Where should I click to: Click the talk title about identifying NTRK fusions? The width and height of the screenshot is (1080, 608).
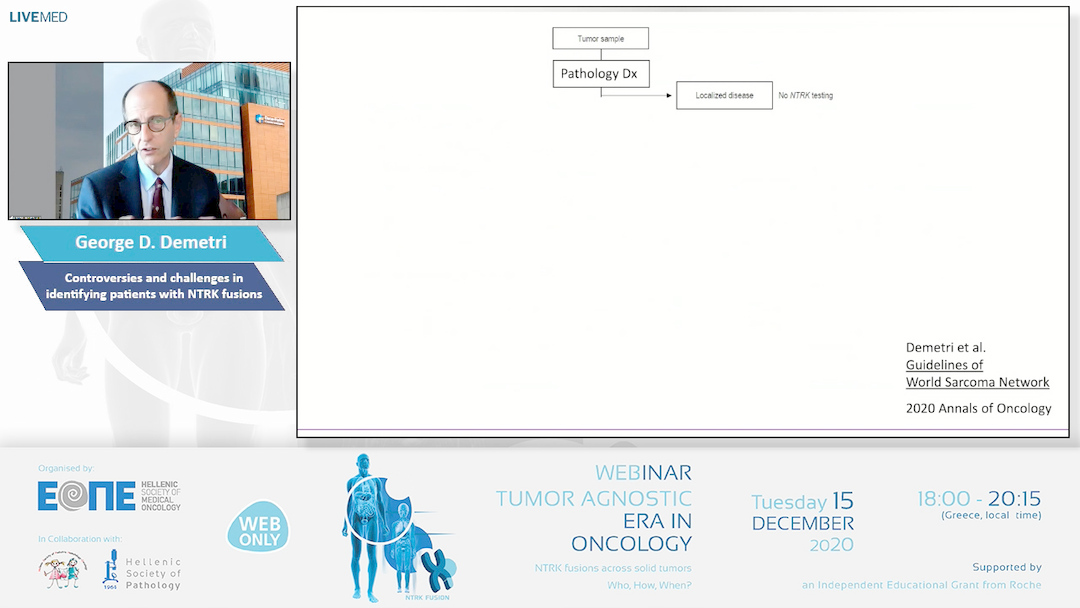point(154,286)
